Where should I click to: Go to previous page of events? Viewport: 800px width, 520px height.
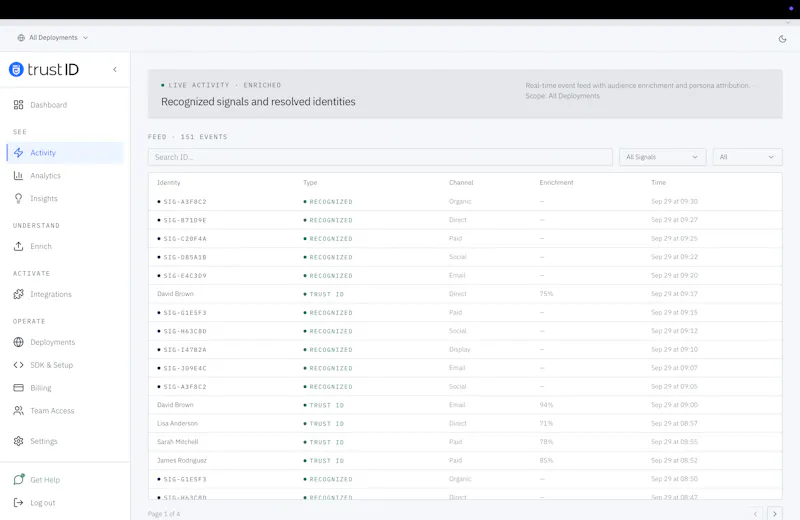pyautogui.click(x=756, y=513)
